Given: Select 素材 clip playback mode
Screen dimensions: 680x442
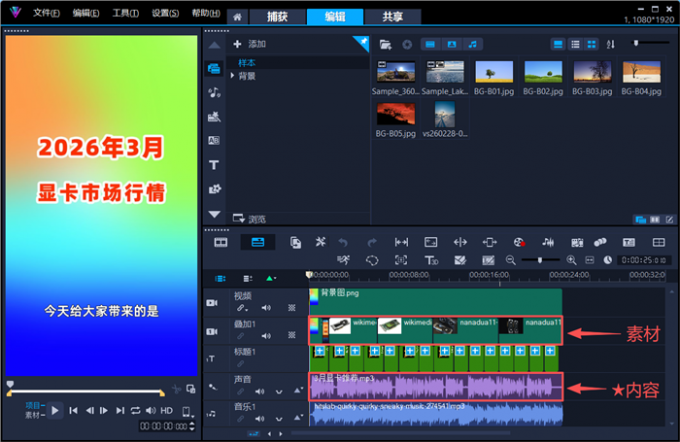Looking at the screenshot, I should 33,415.
